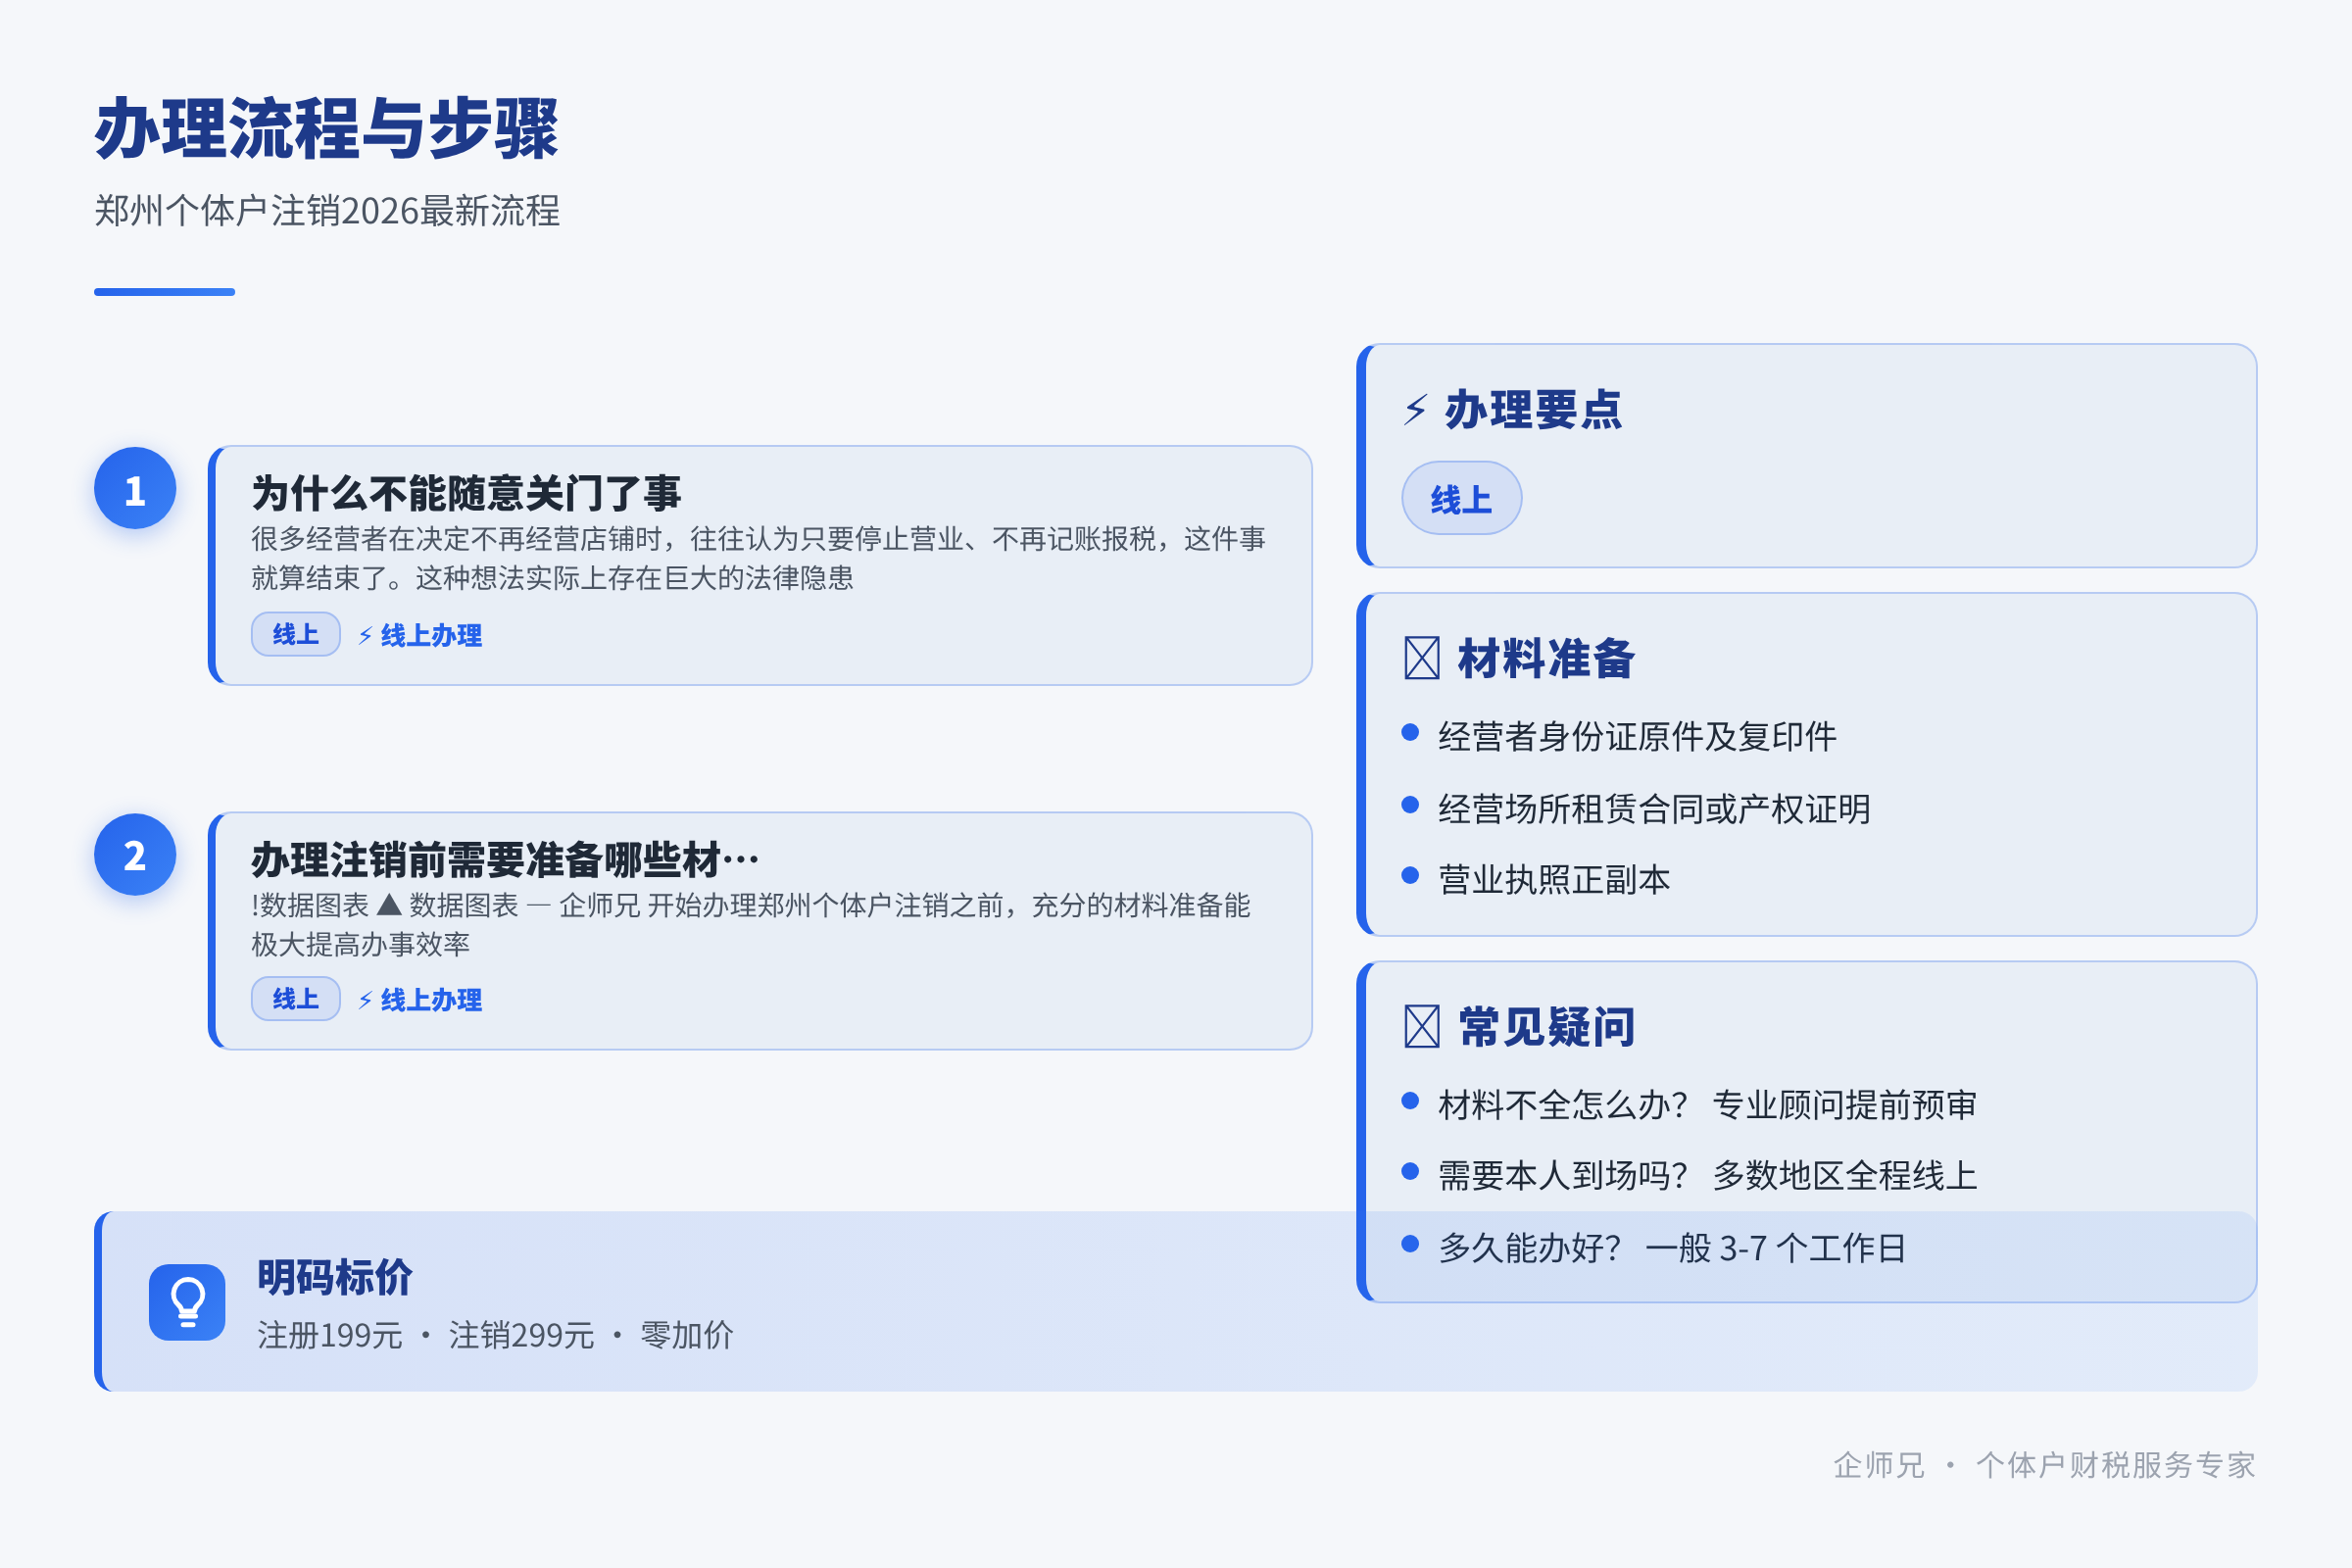Image resolution: width=2352 pixels, height=1568 pixels.
Task: Click 线上办理 link in the step 2 card
Action: tap(420, 999)
